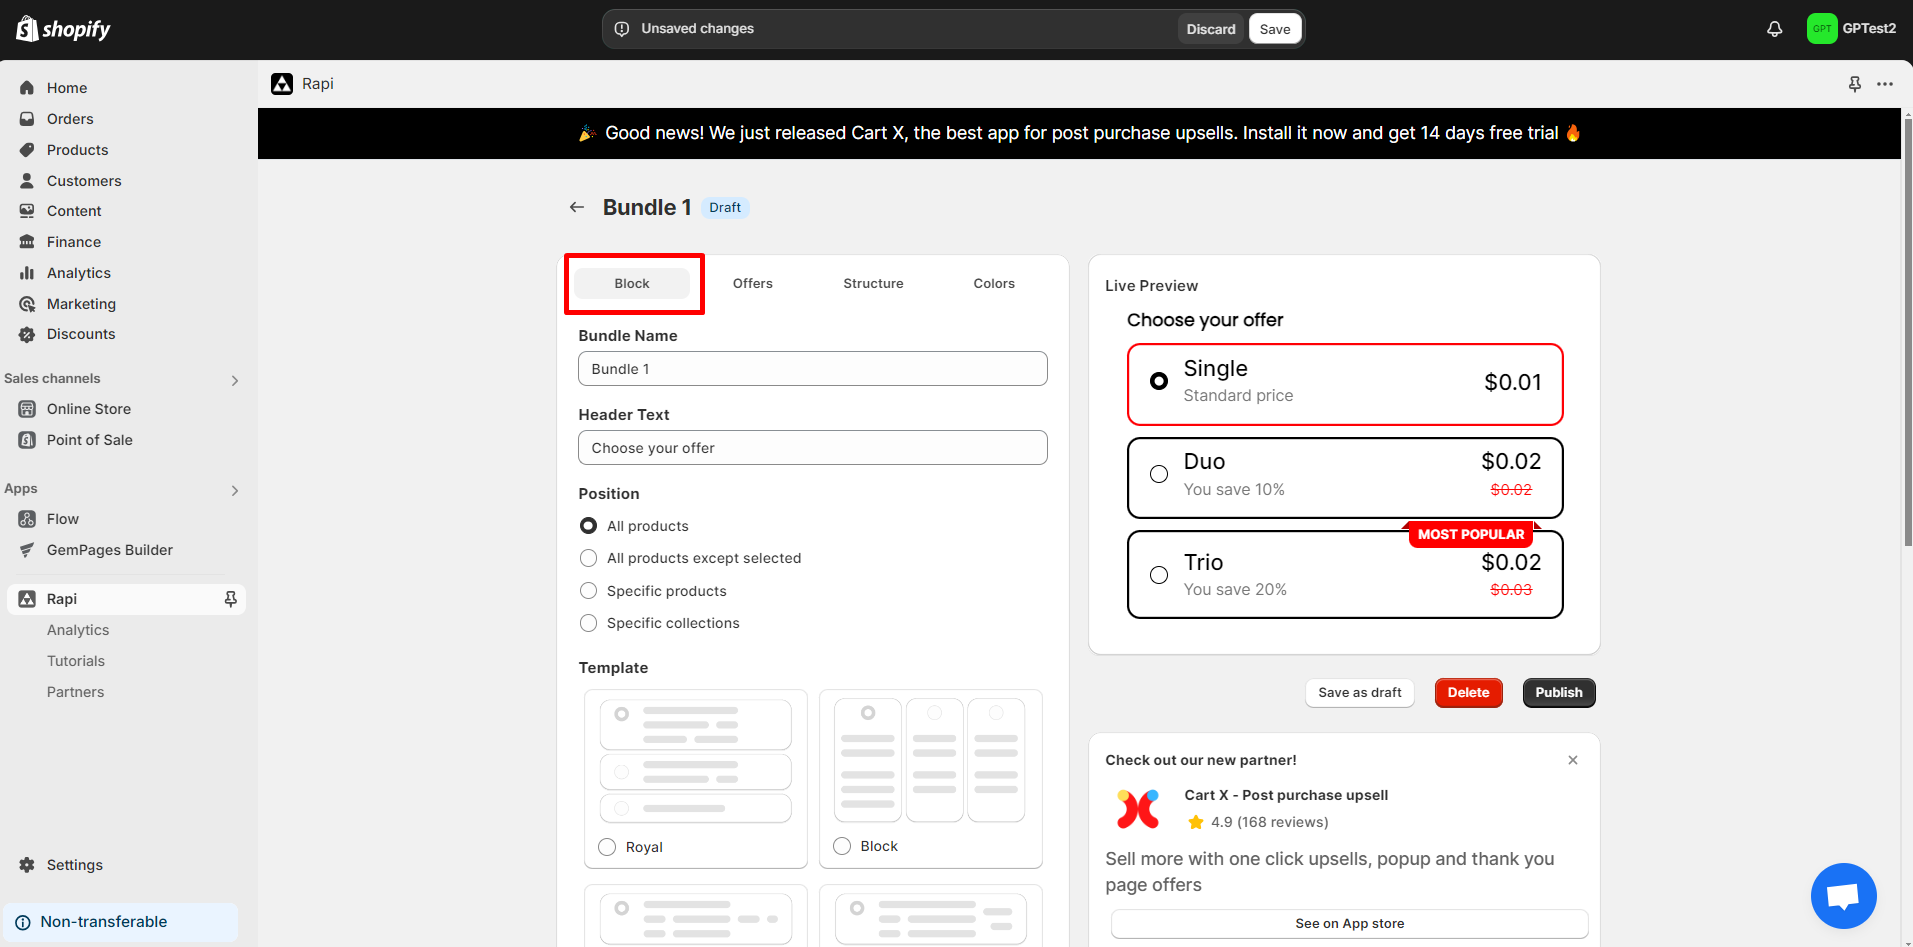1913x947 pixels.
Task: Open the notifications bell
Action: [x=1775, y=28]
